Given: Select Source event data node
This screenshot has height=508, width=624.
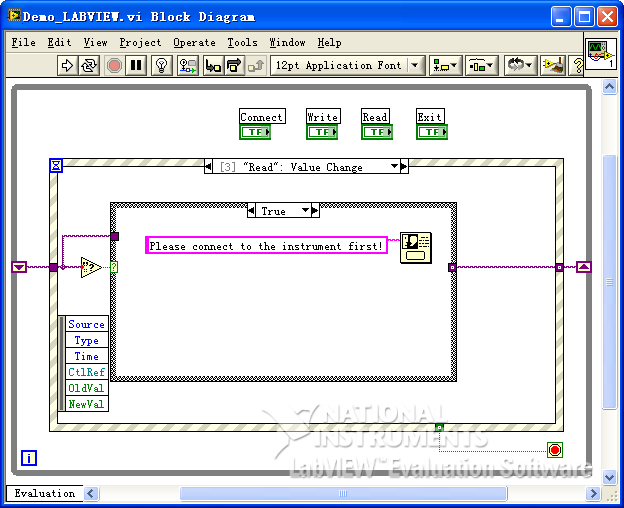Looking at the screenshot, I should pos(86,324).
